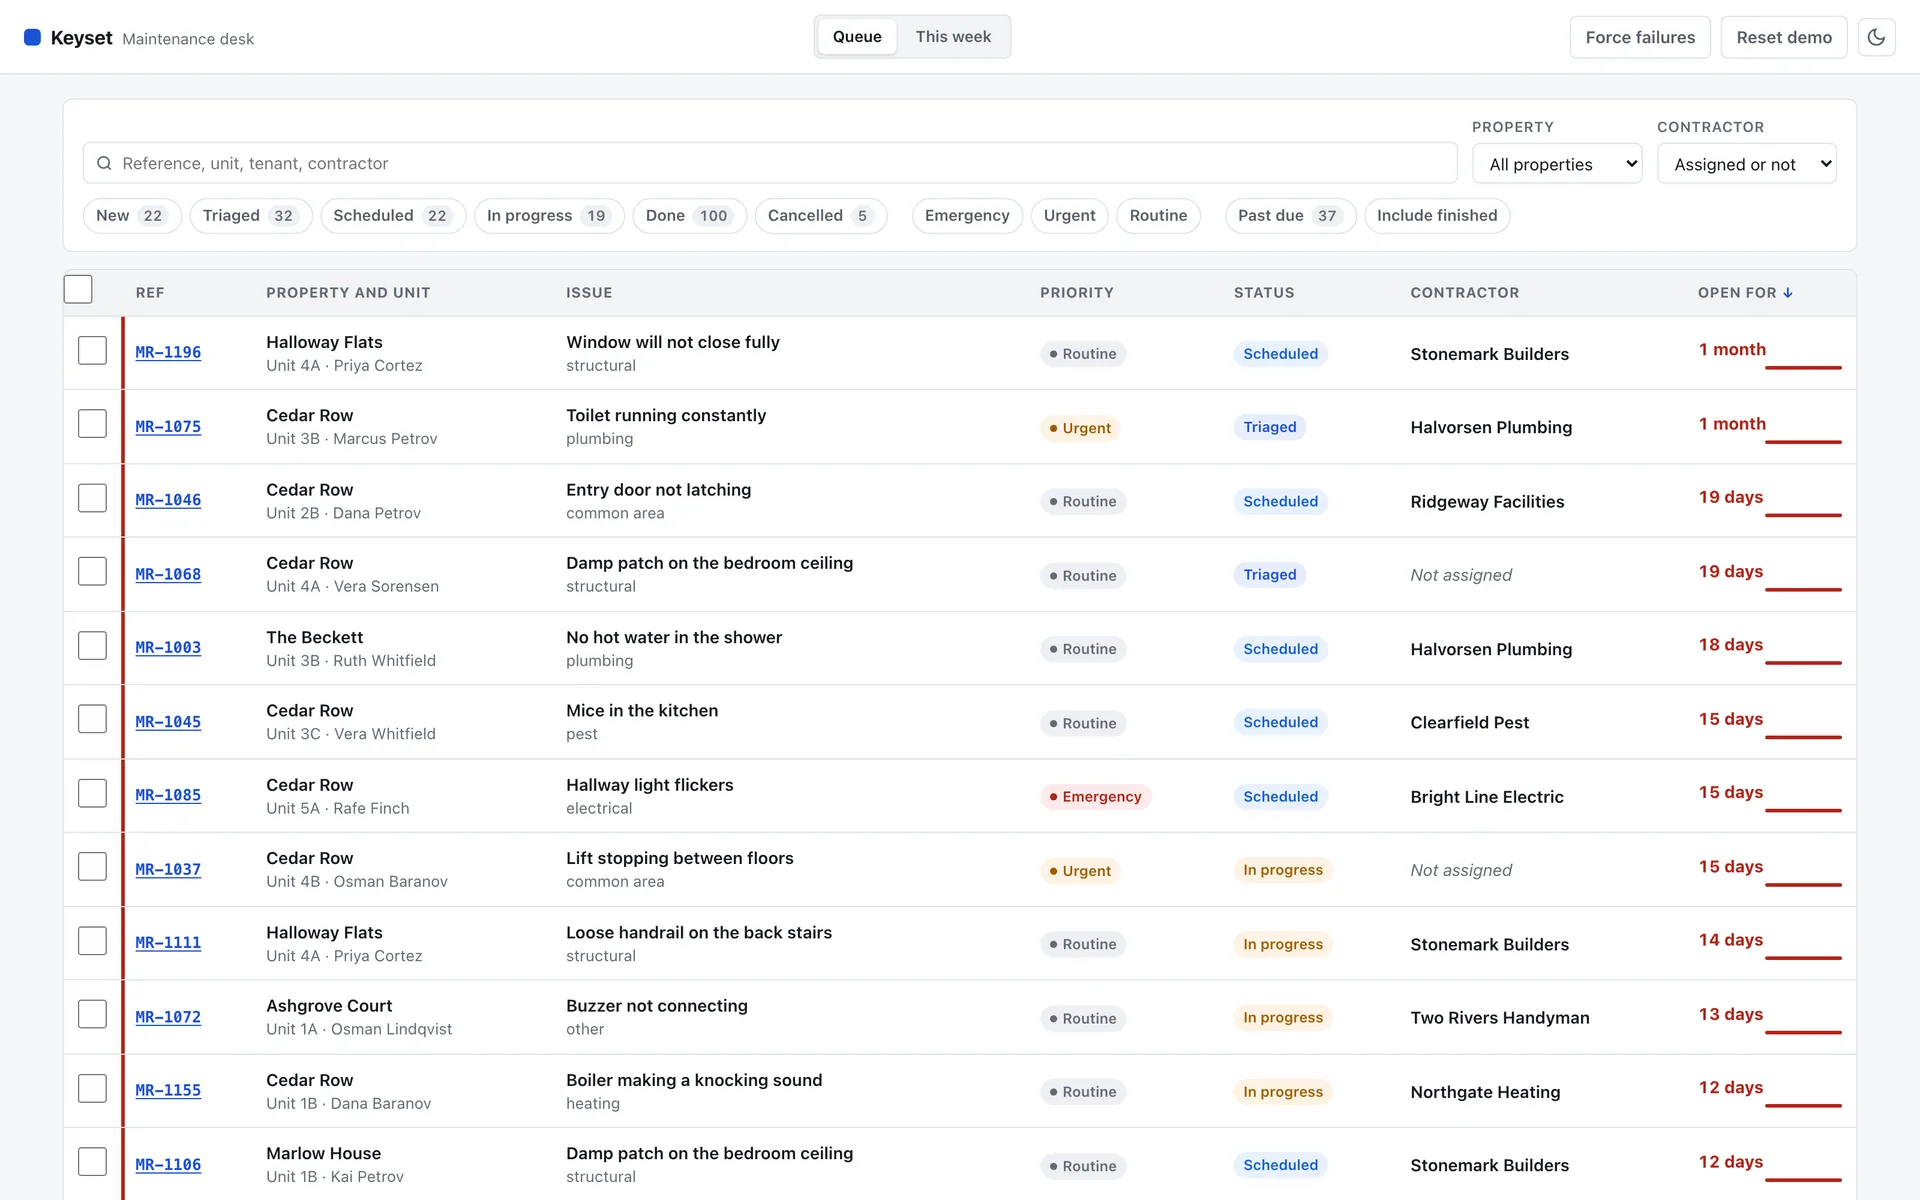The height and width of the screenshot is (1200, 1920).
Task: Click 'Two Rivers Handyman' contractor cell
Action: click(1499, 1018)
